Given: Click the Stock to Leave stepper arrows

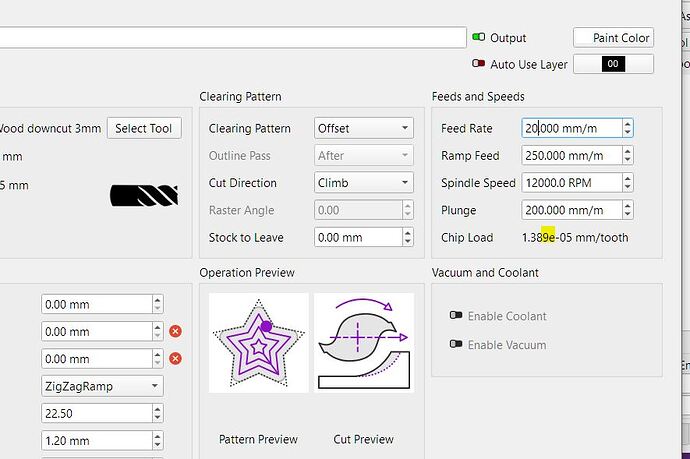Looking at the screenshot, I should coord(407,238).
